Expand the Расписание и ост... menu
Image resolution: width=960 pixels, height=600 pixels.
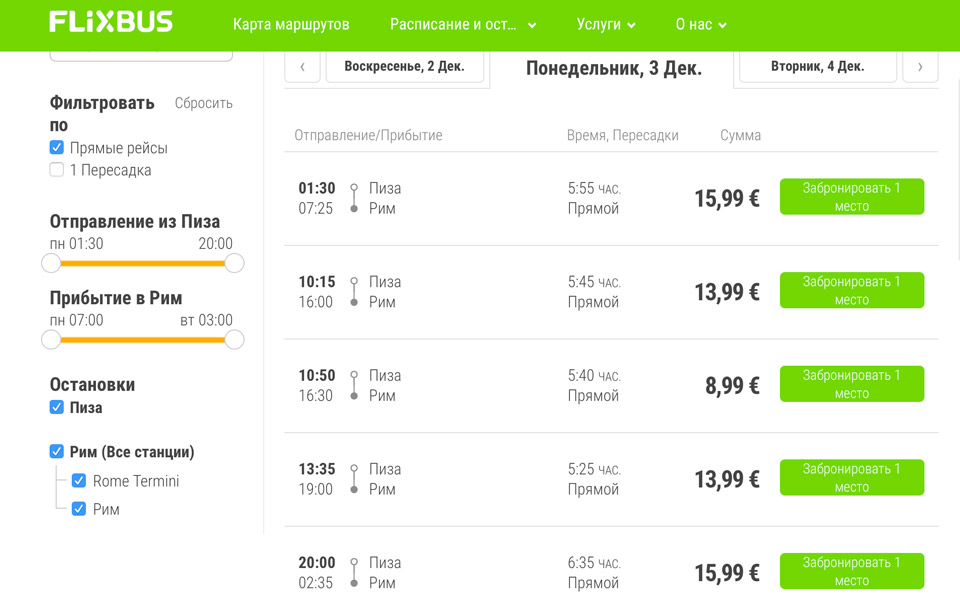pos(463,24)
